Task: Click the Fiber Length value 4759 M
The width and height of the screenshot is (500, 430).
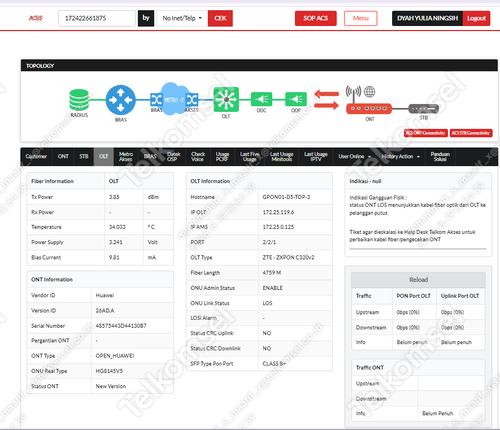Action: [272, 273]
